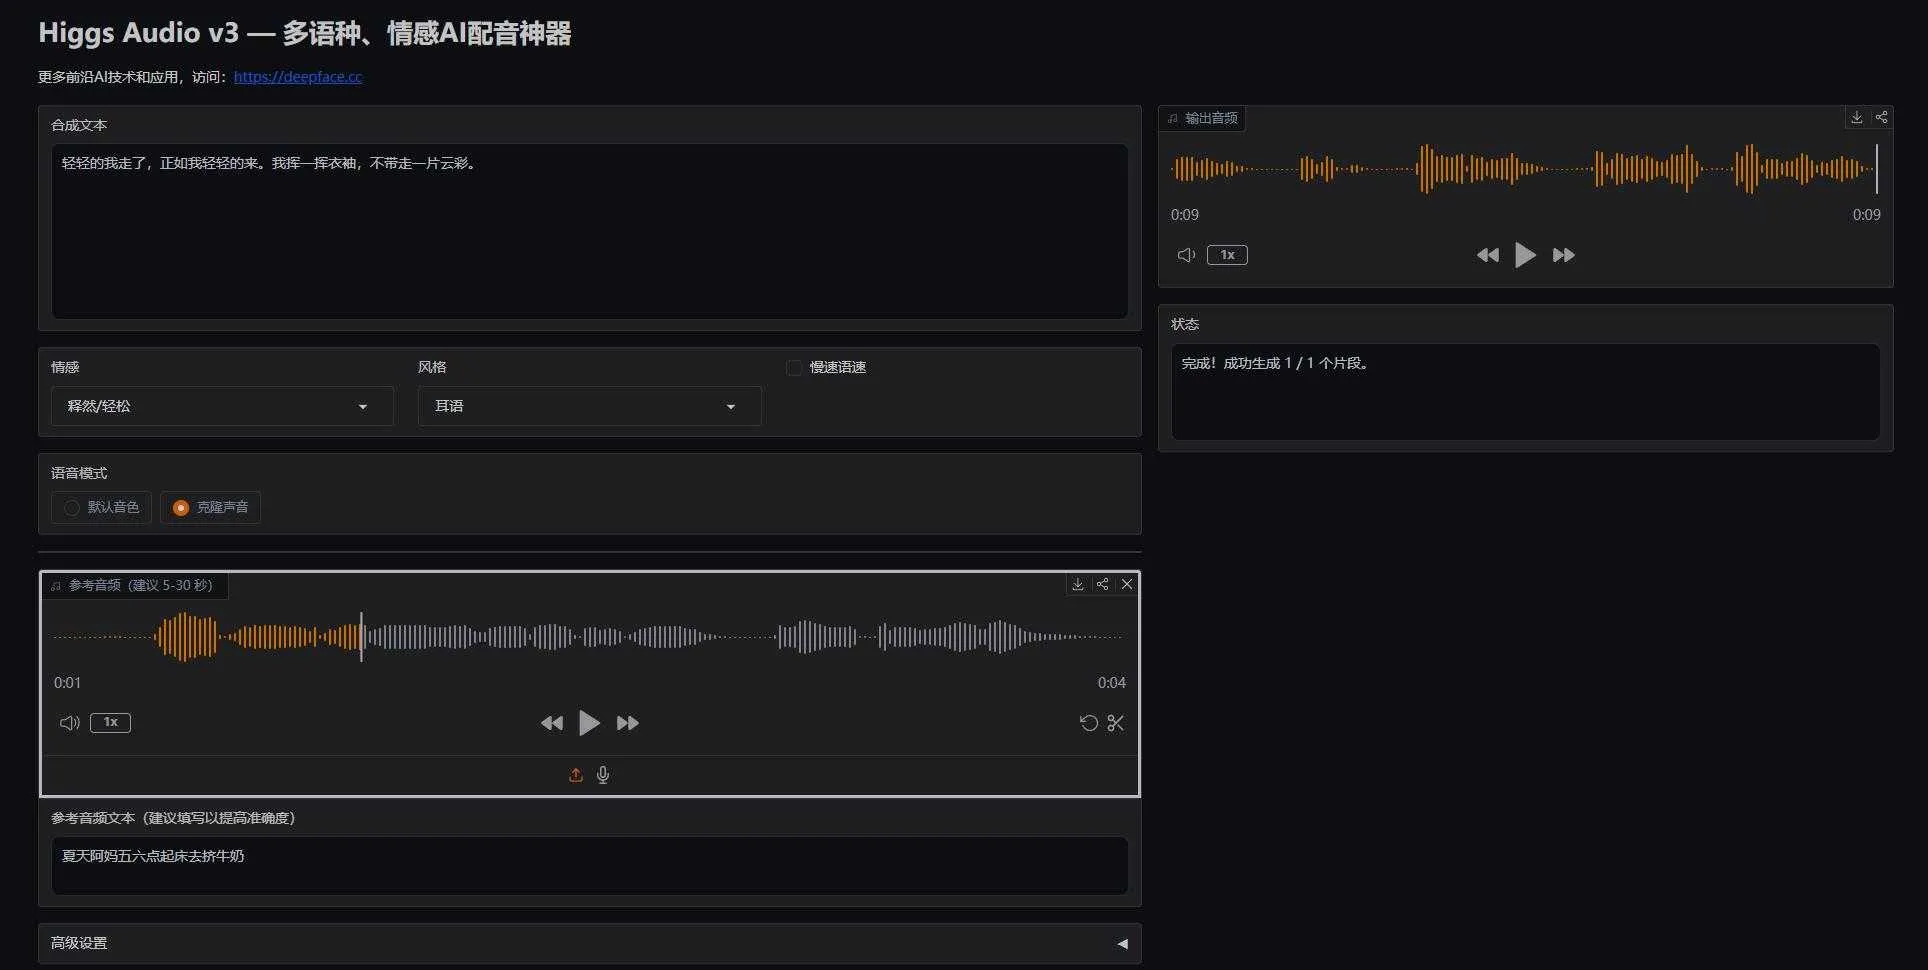Select 克隆声音 voice mode

pos(210,507)
